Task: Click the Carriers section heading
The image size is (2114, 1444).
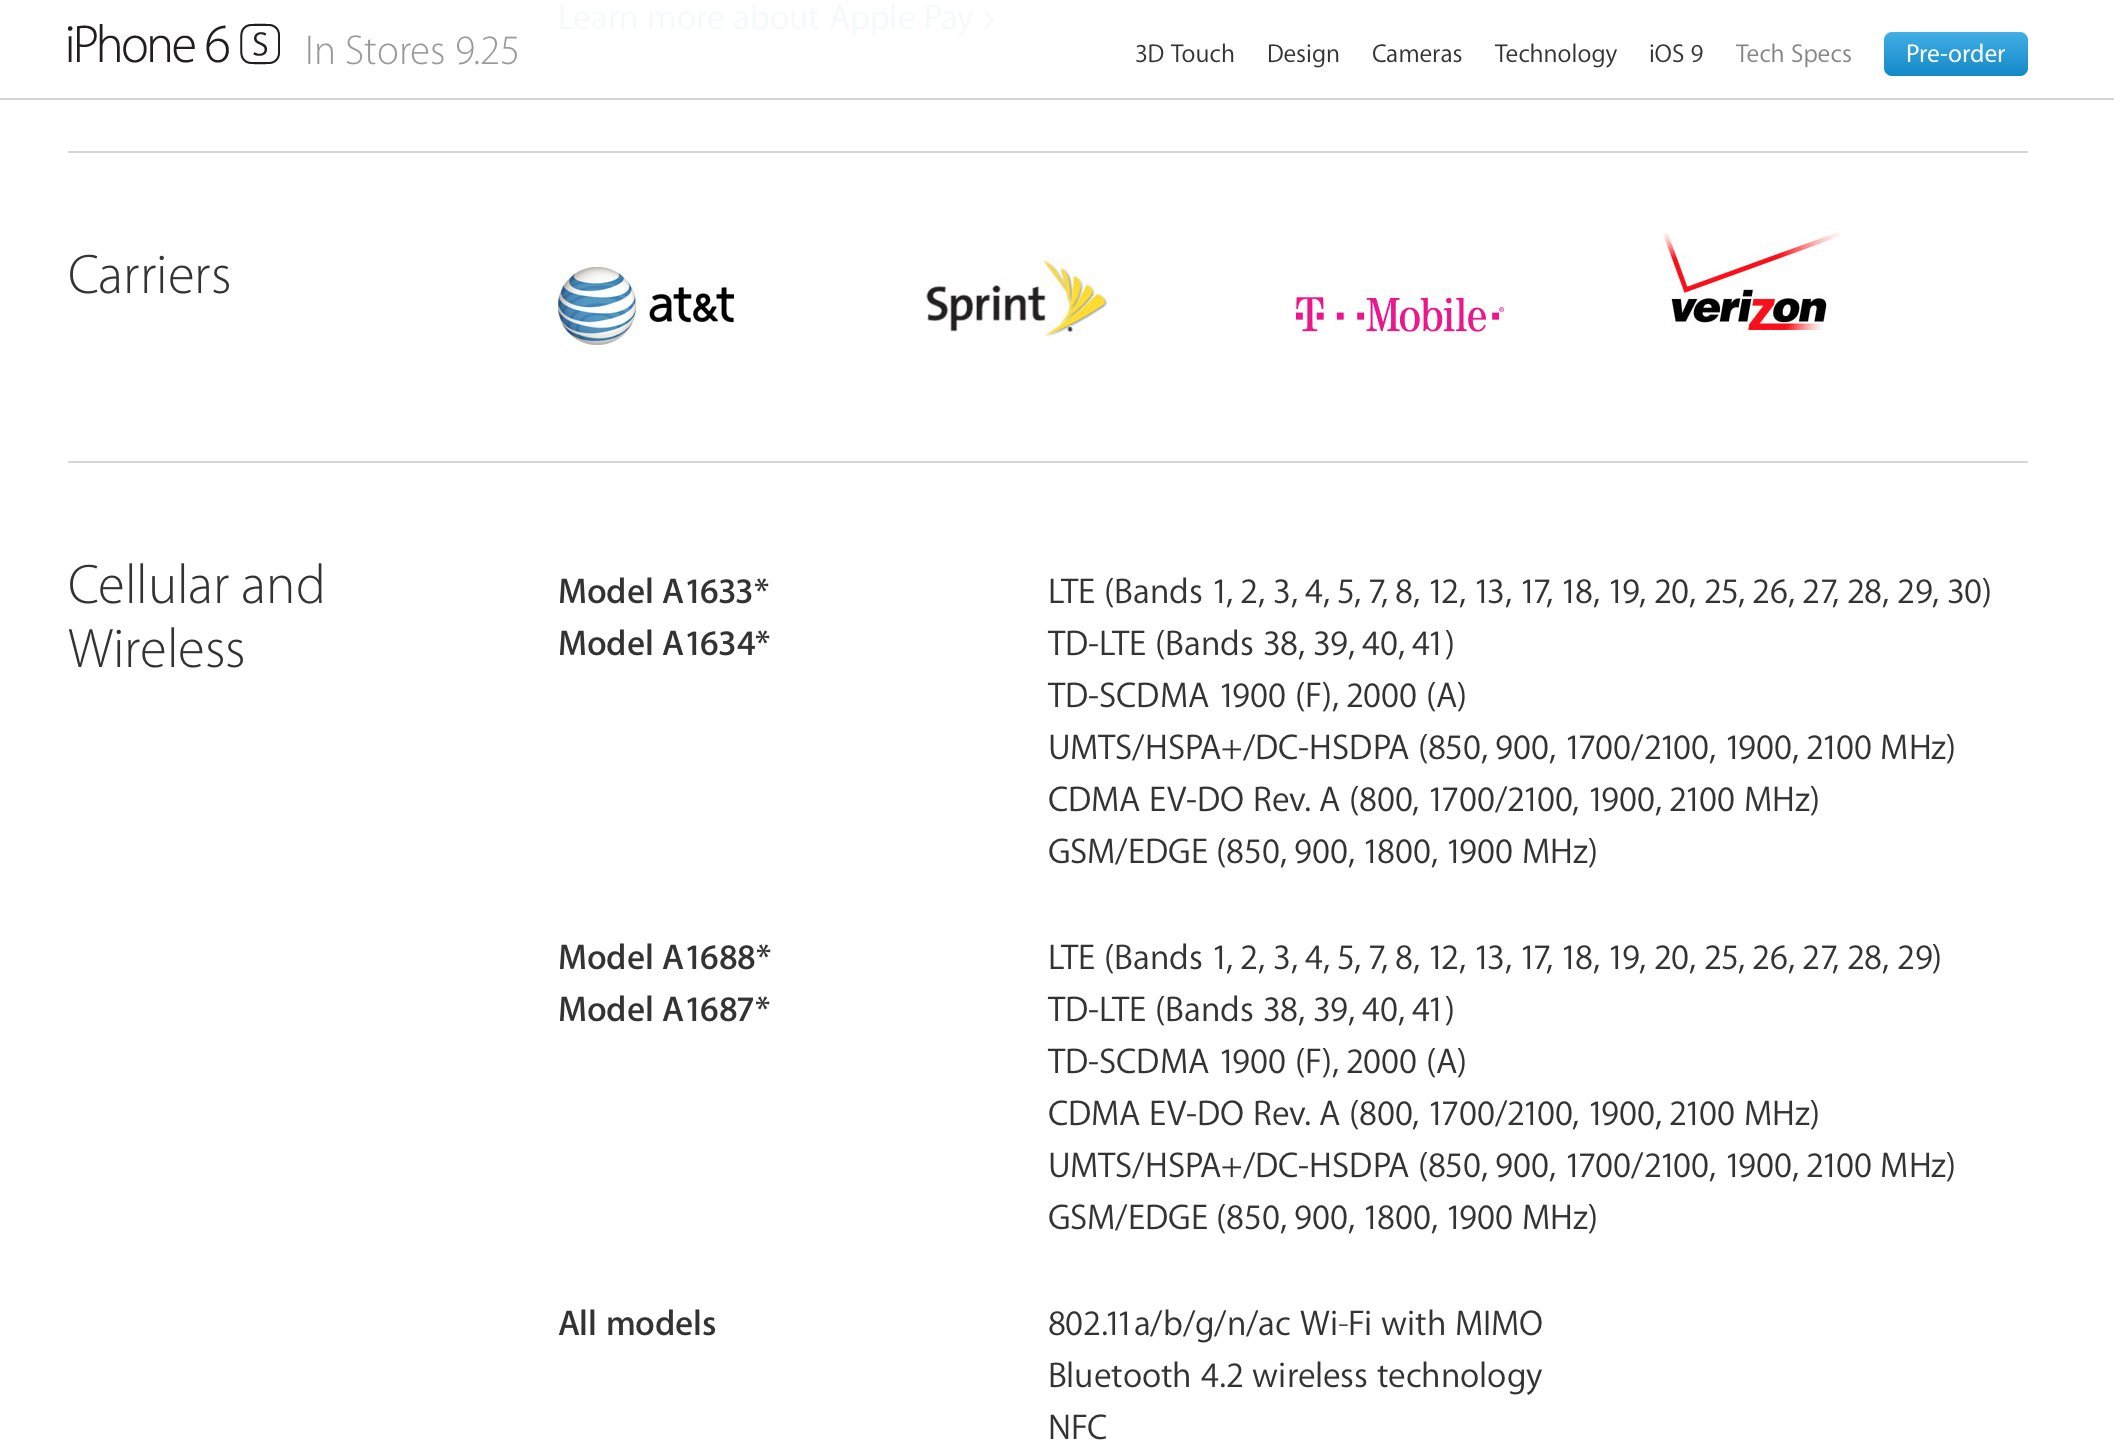Action: tap(149, 275)
